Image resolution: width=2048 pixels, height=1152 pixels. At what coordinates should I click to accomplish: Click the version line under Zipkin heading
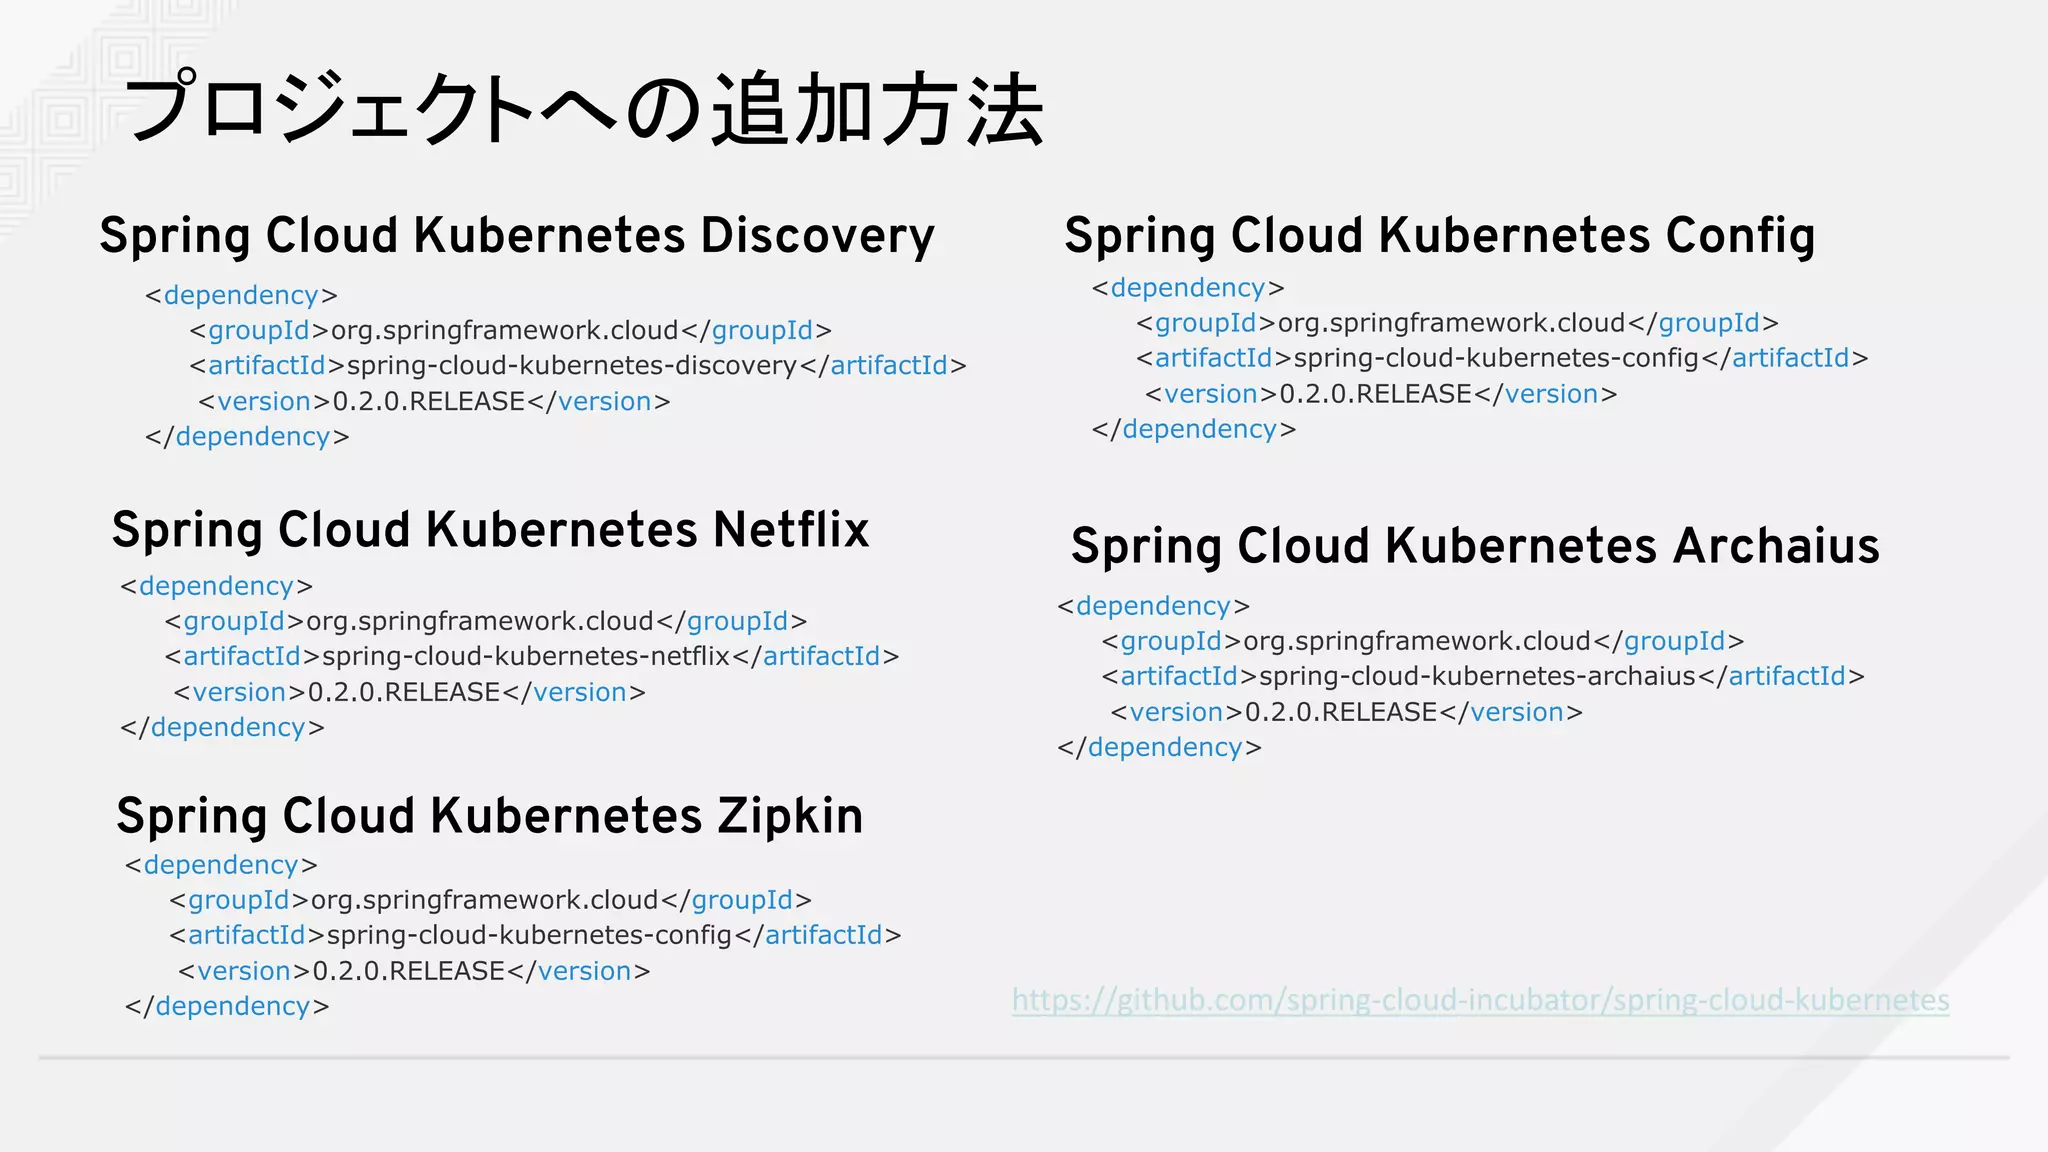(x=414, y=972)
